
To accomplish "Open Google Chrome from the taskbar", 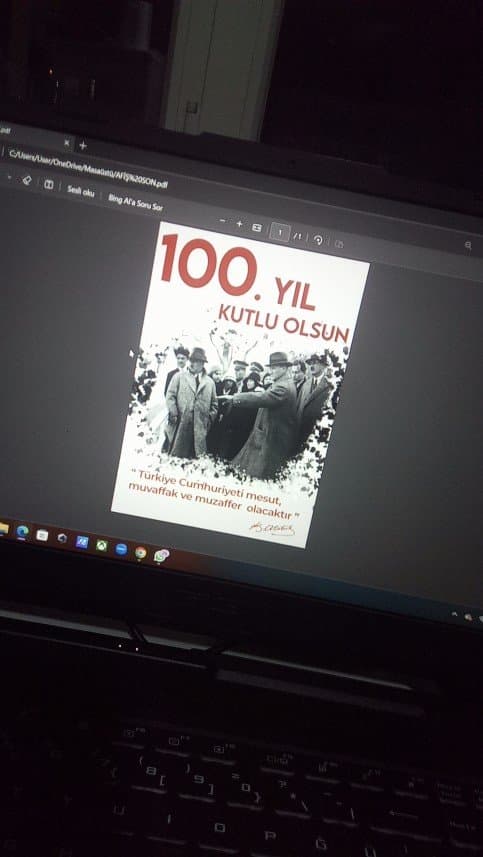I will click(x=140, y=552).
